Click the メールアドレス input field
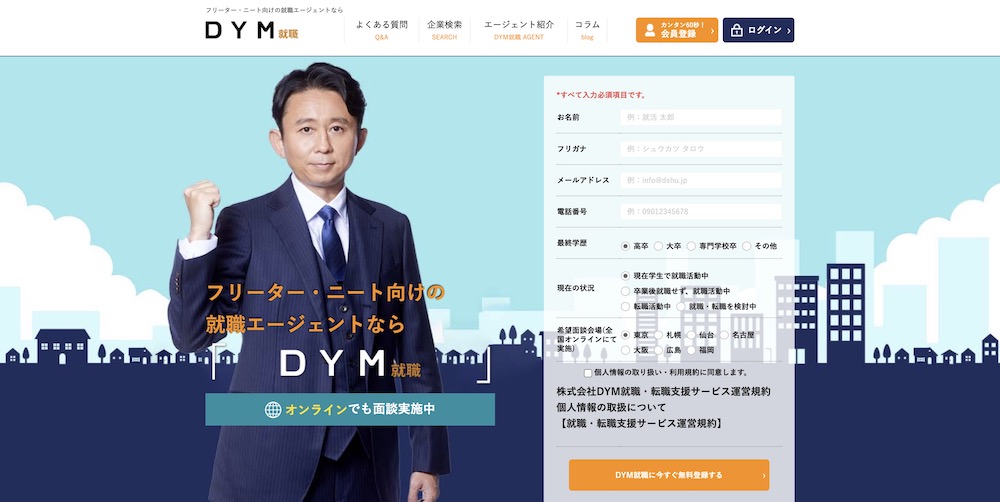Screen dimensions: 1000x502 tap(701, 181)
